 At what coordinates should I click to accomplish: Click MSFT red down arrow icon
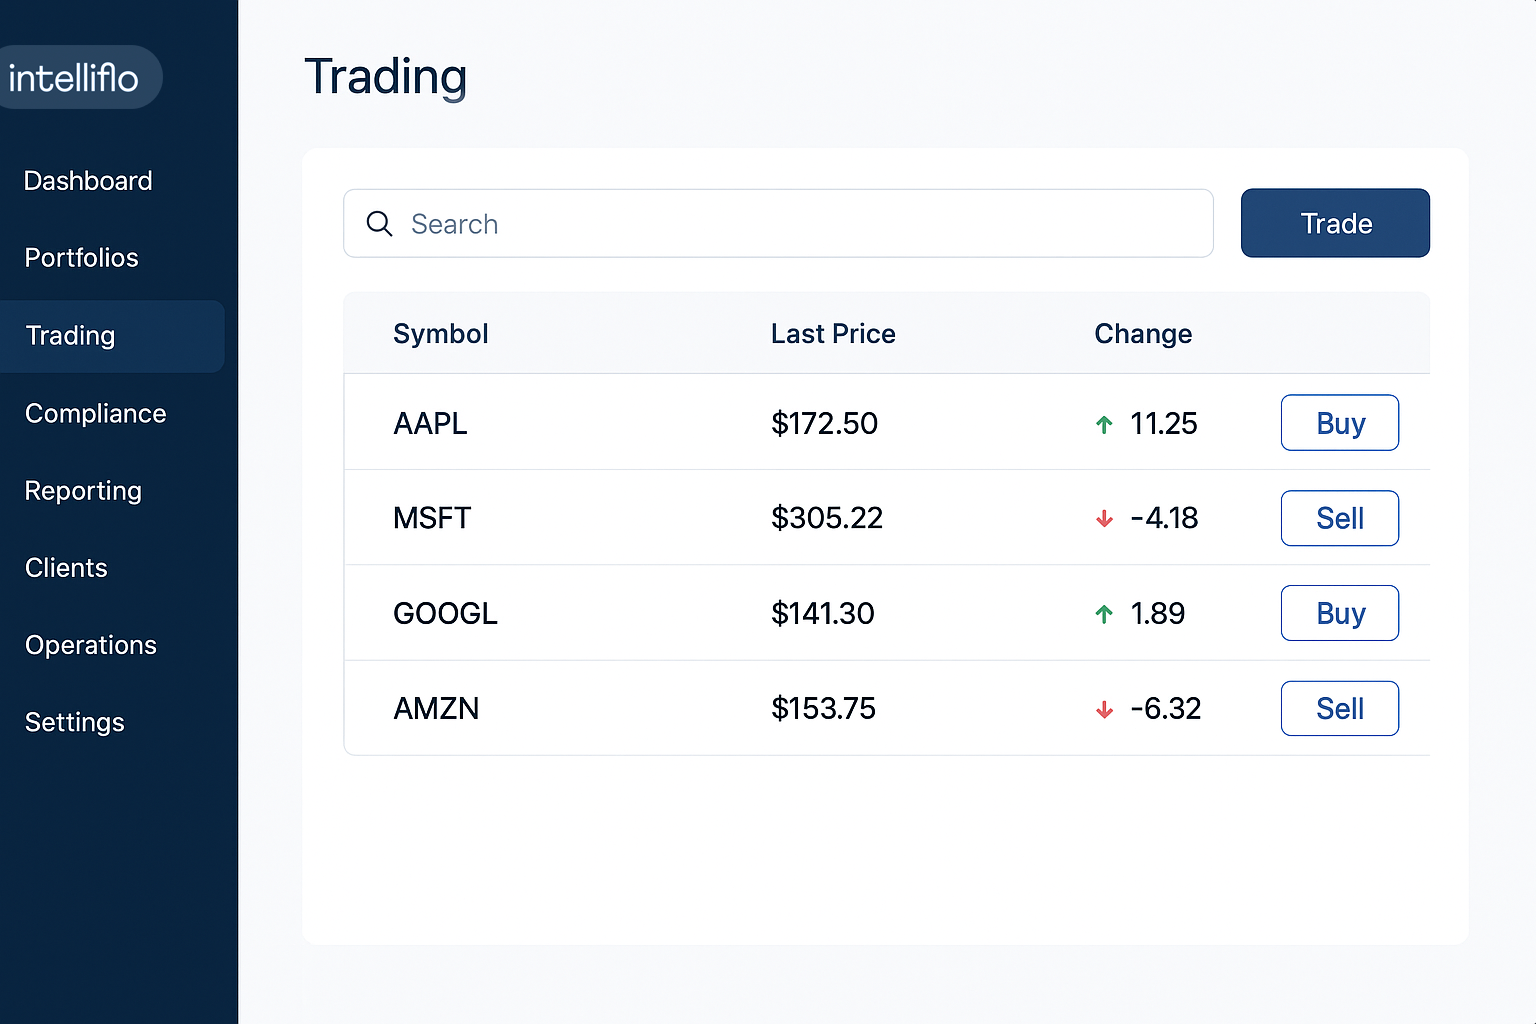(1104, 518)
